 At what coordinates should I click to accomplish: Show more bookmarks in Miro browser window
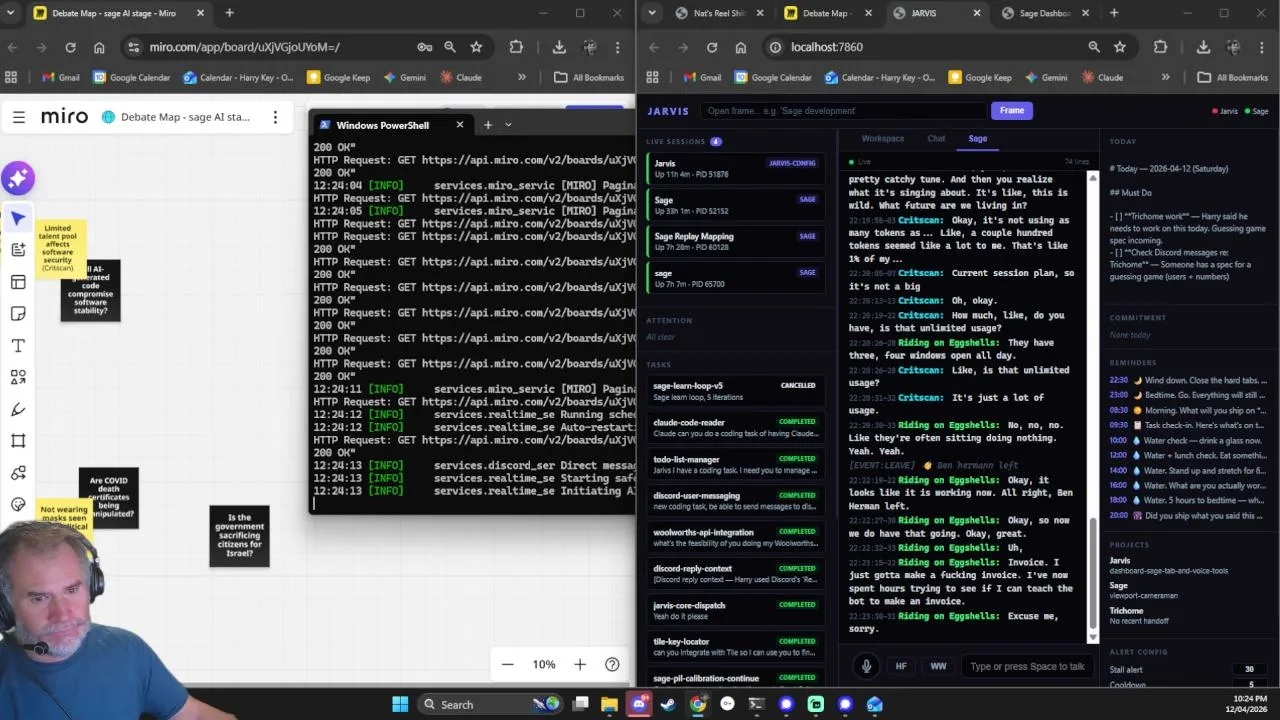[521, 77]
